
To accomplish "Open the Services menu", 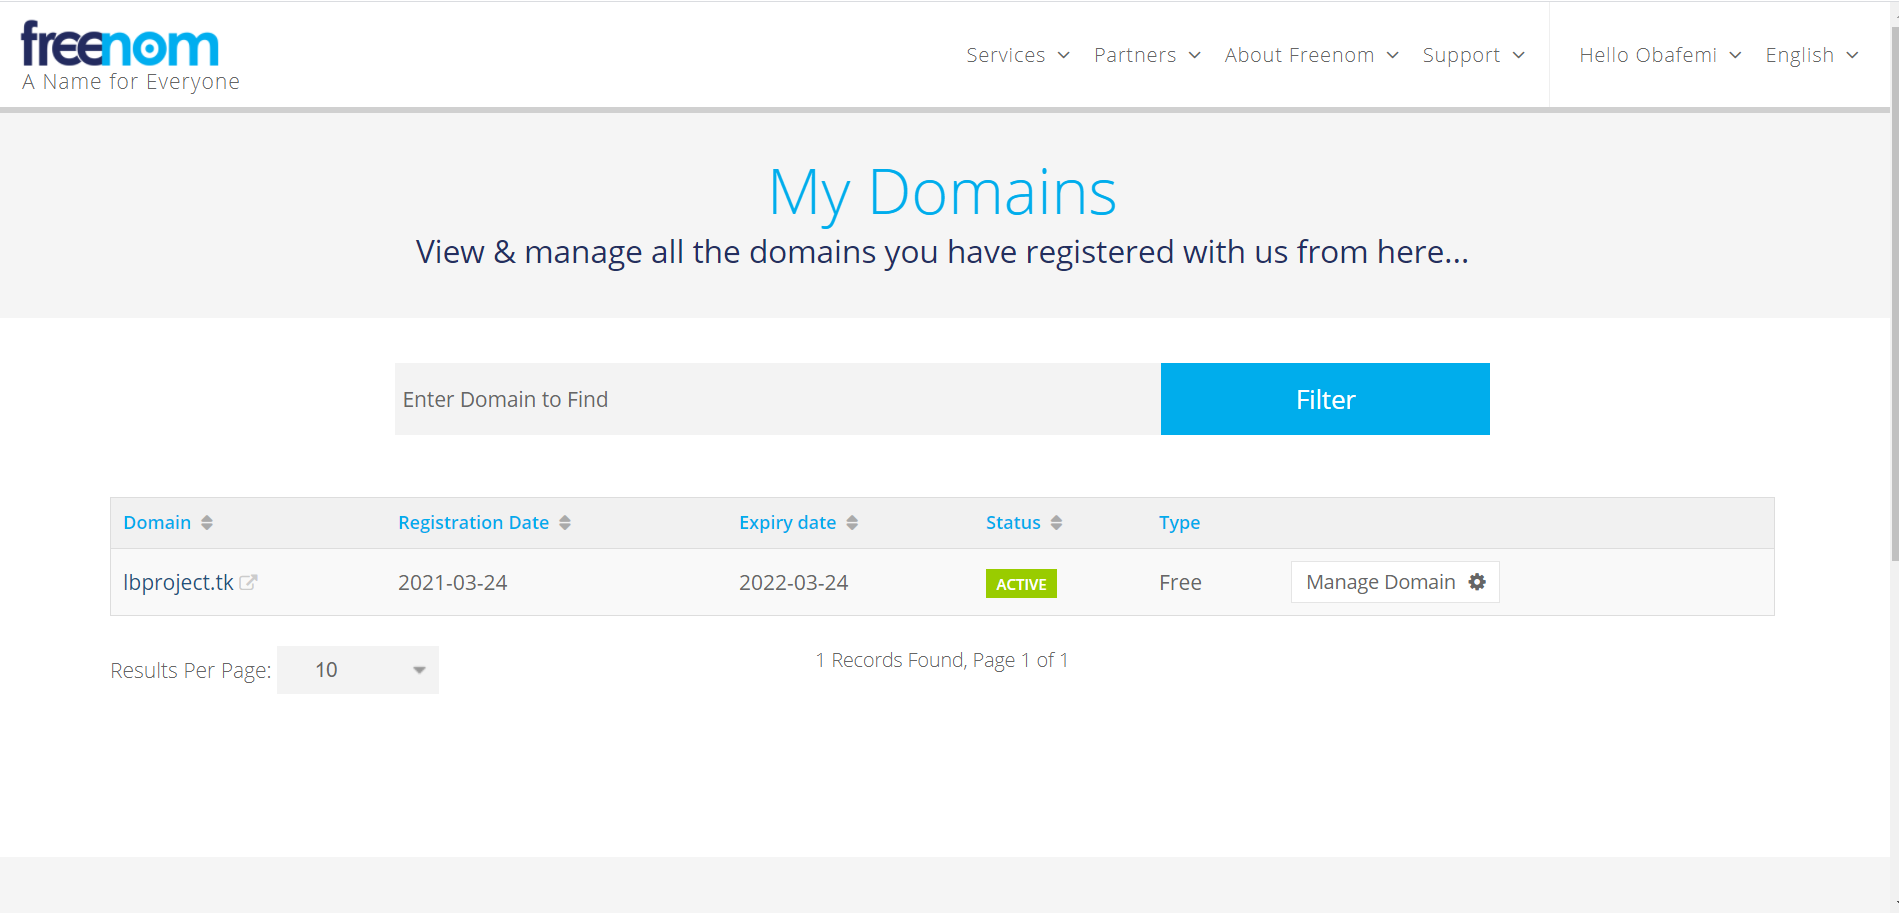I will (x=1016, y=55).
